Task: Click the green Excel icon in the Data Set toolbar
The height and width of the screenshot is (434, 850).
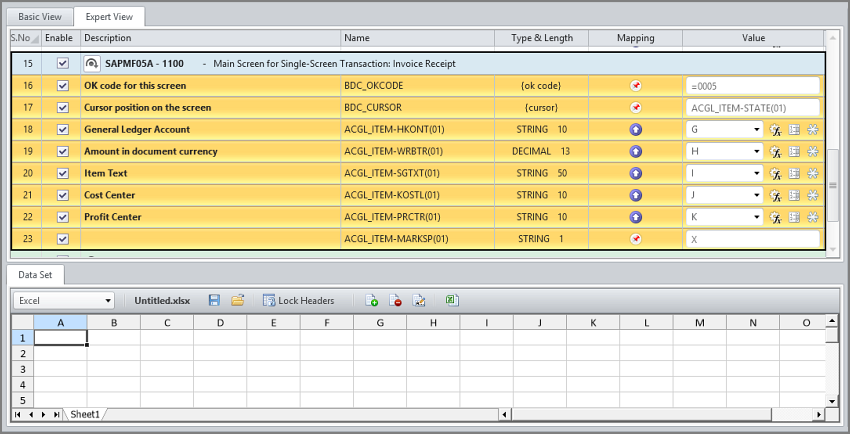Action: [x=452, y=300]
